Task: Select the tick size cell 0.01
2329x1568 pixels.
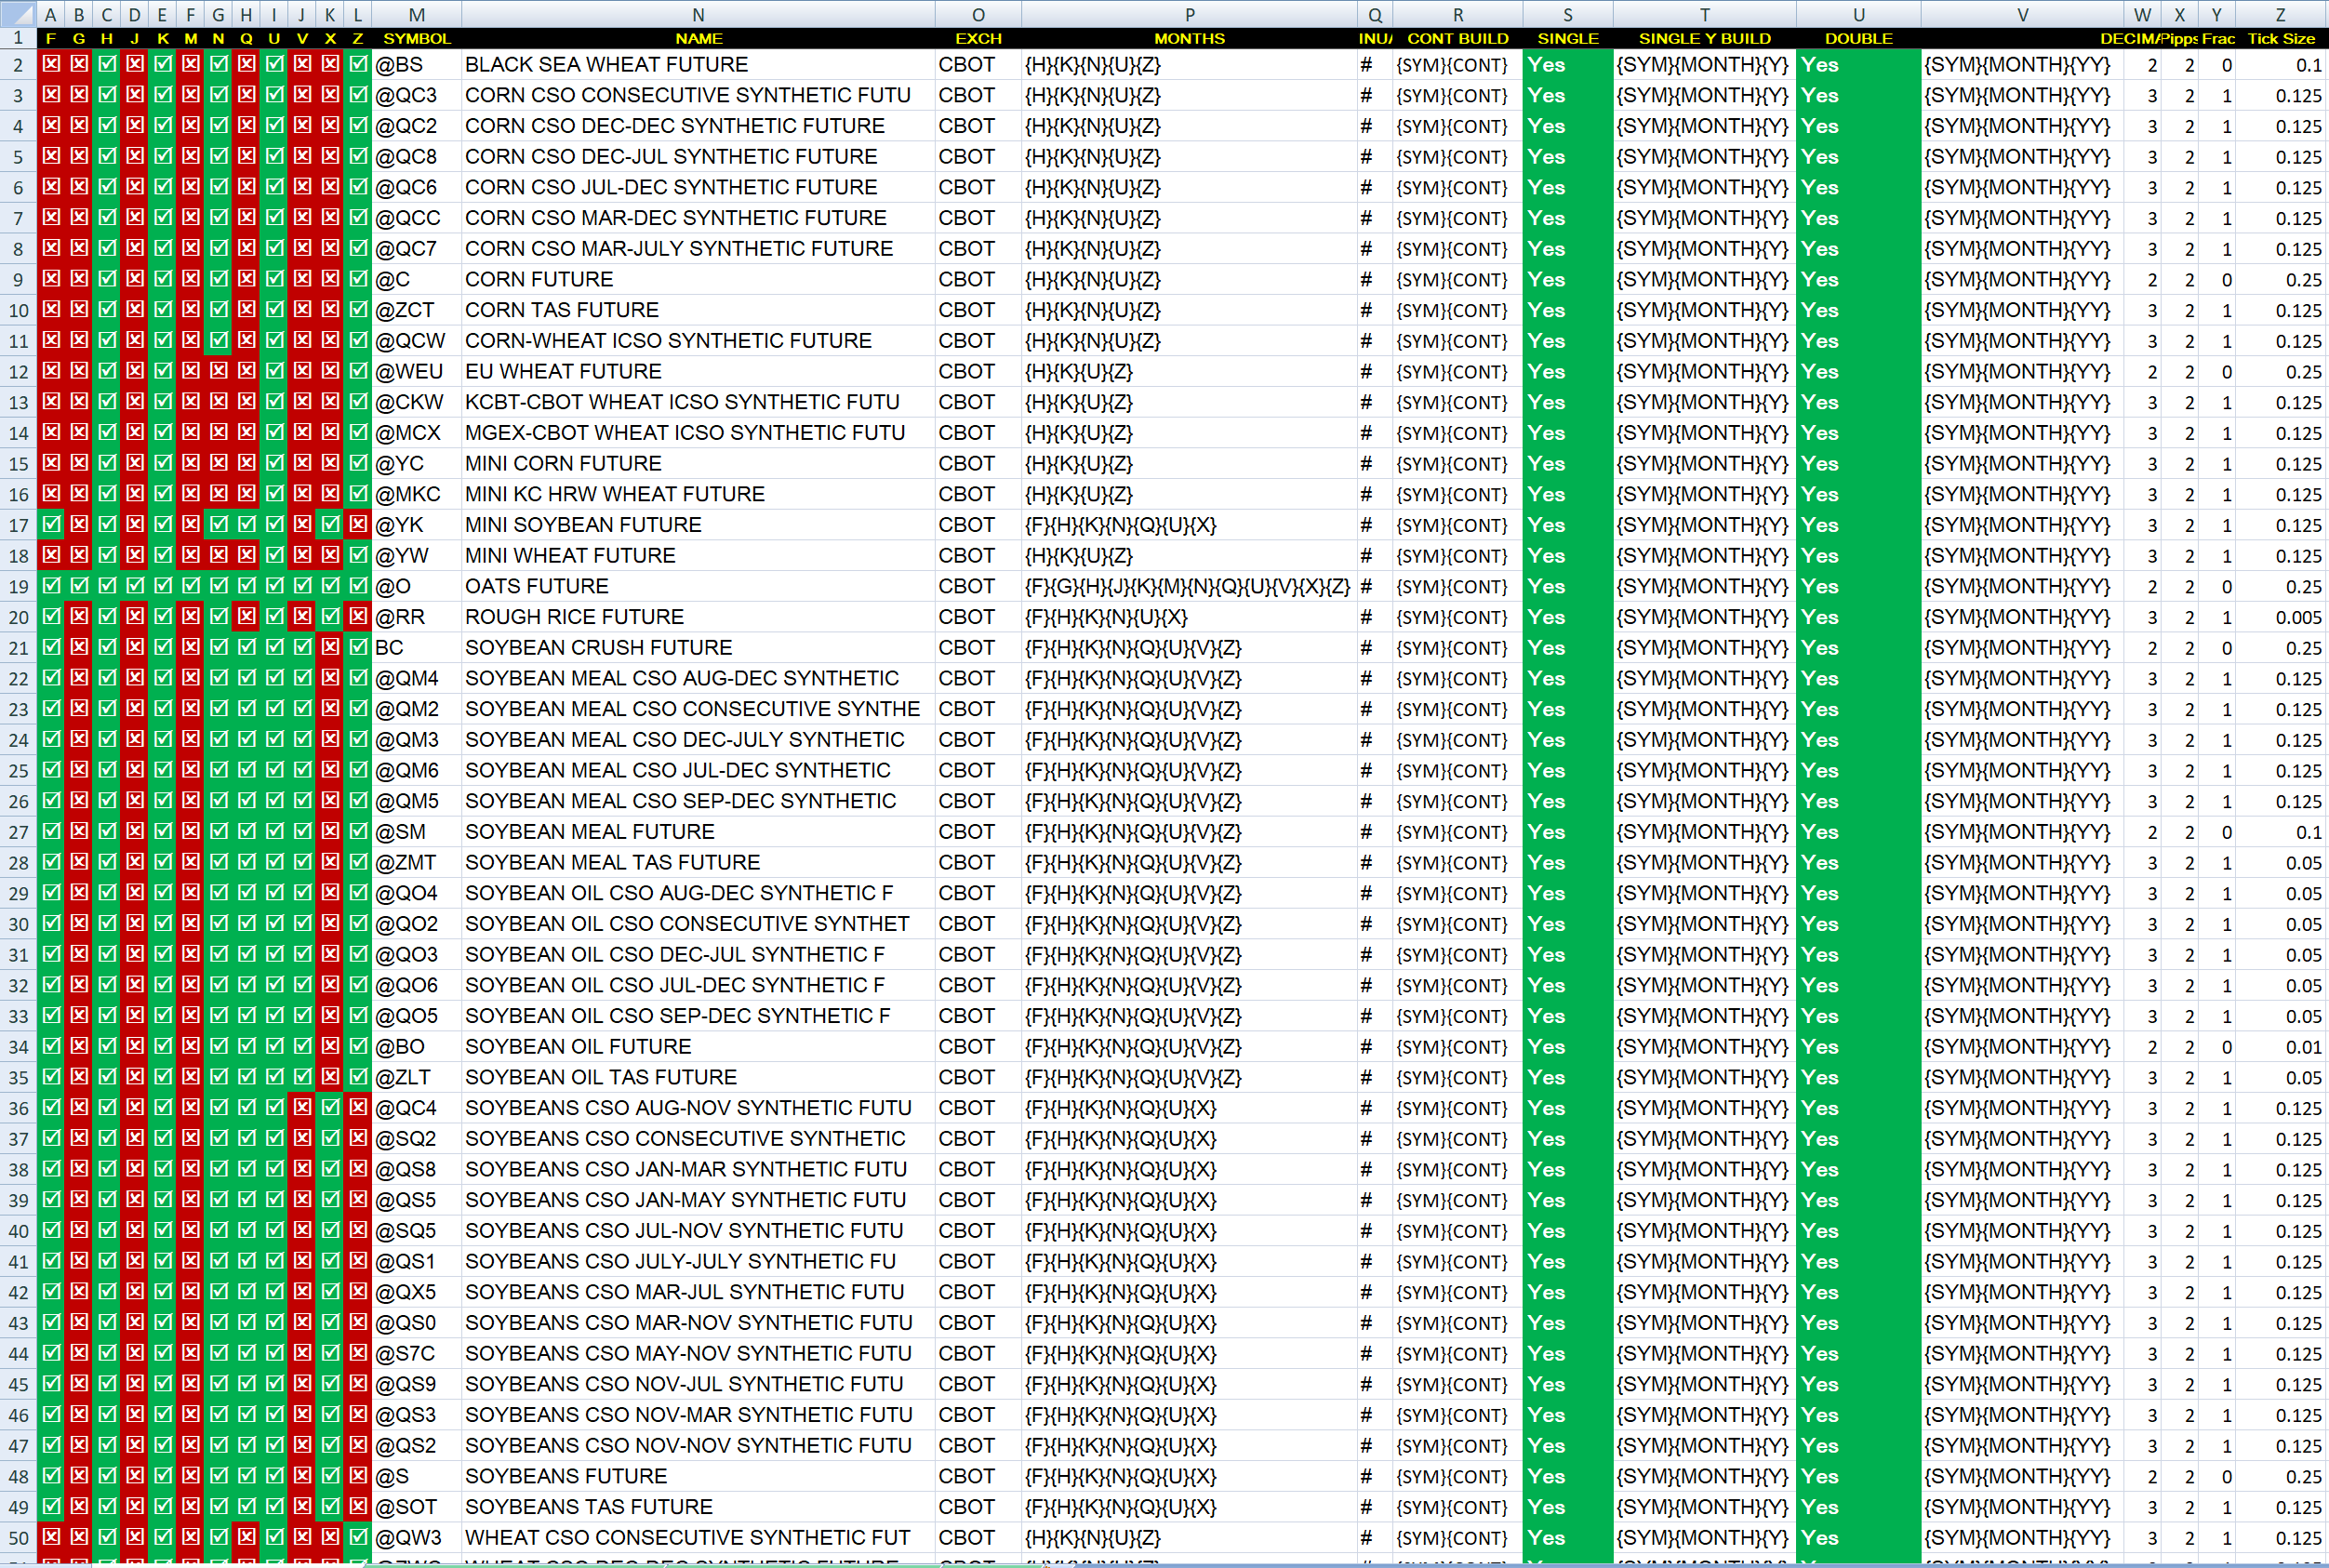Action: coord(2280,1047)
